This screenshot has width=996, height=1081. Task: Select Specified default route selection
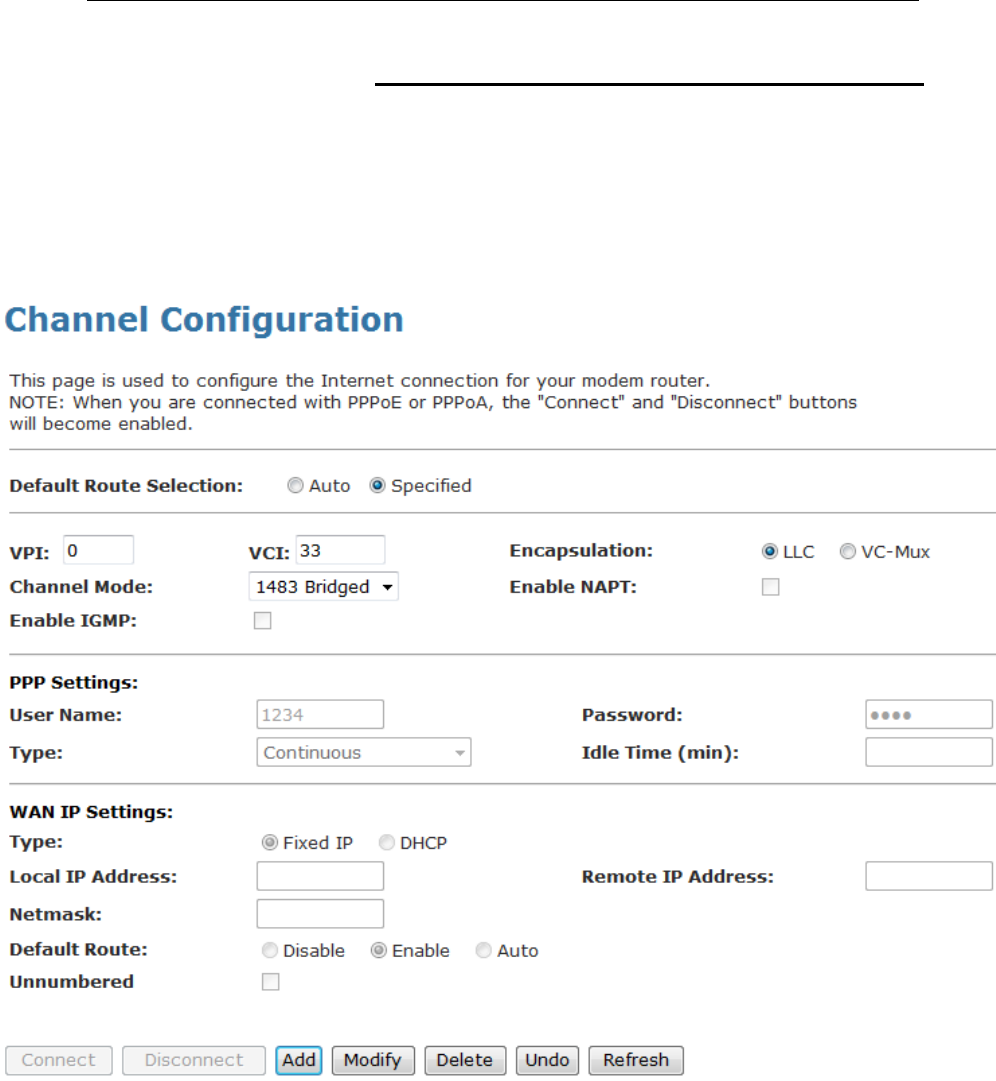tap(377, 486)
